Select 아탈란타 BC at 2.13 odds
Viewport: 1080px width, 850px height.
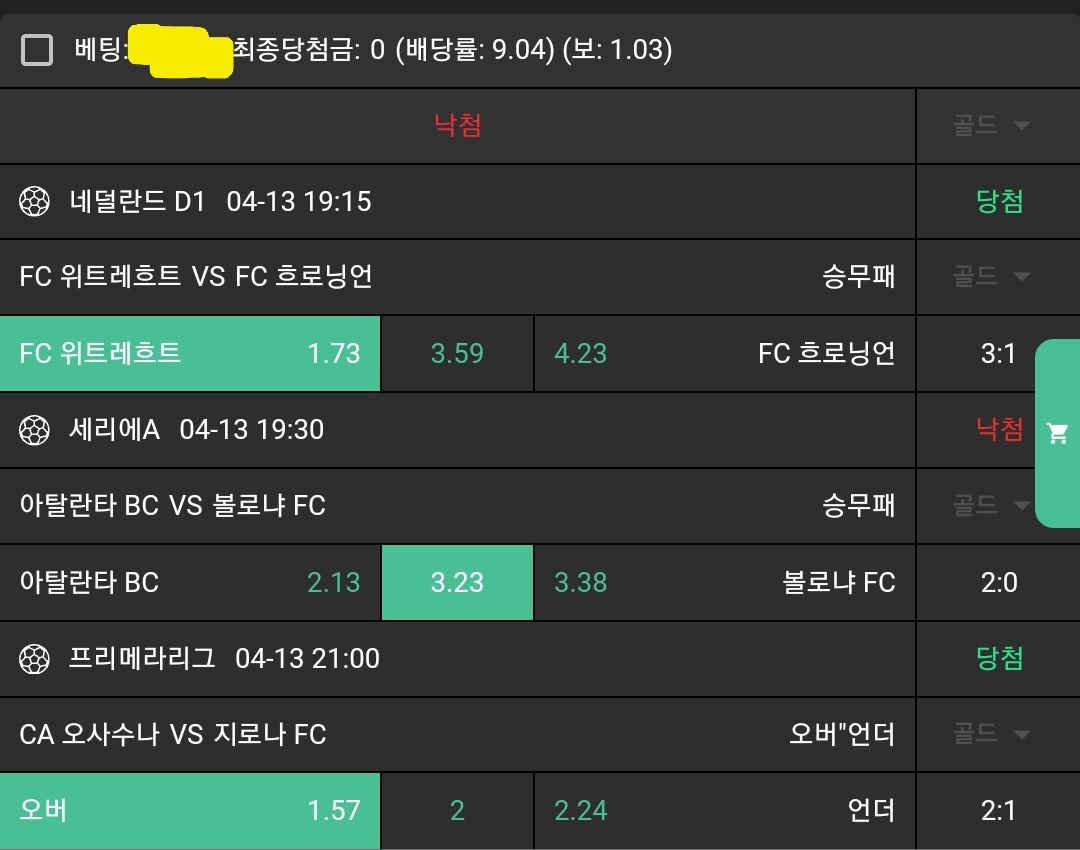[190, 582]
